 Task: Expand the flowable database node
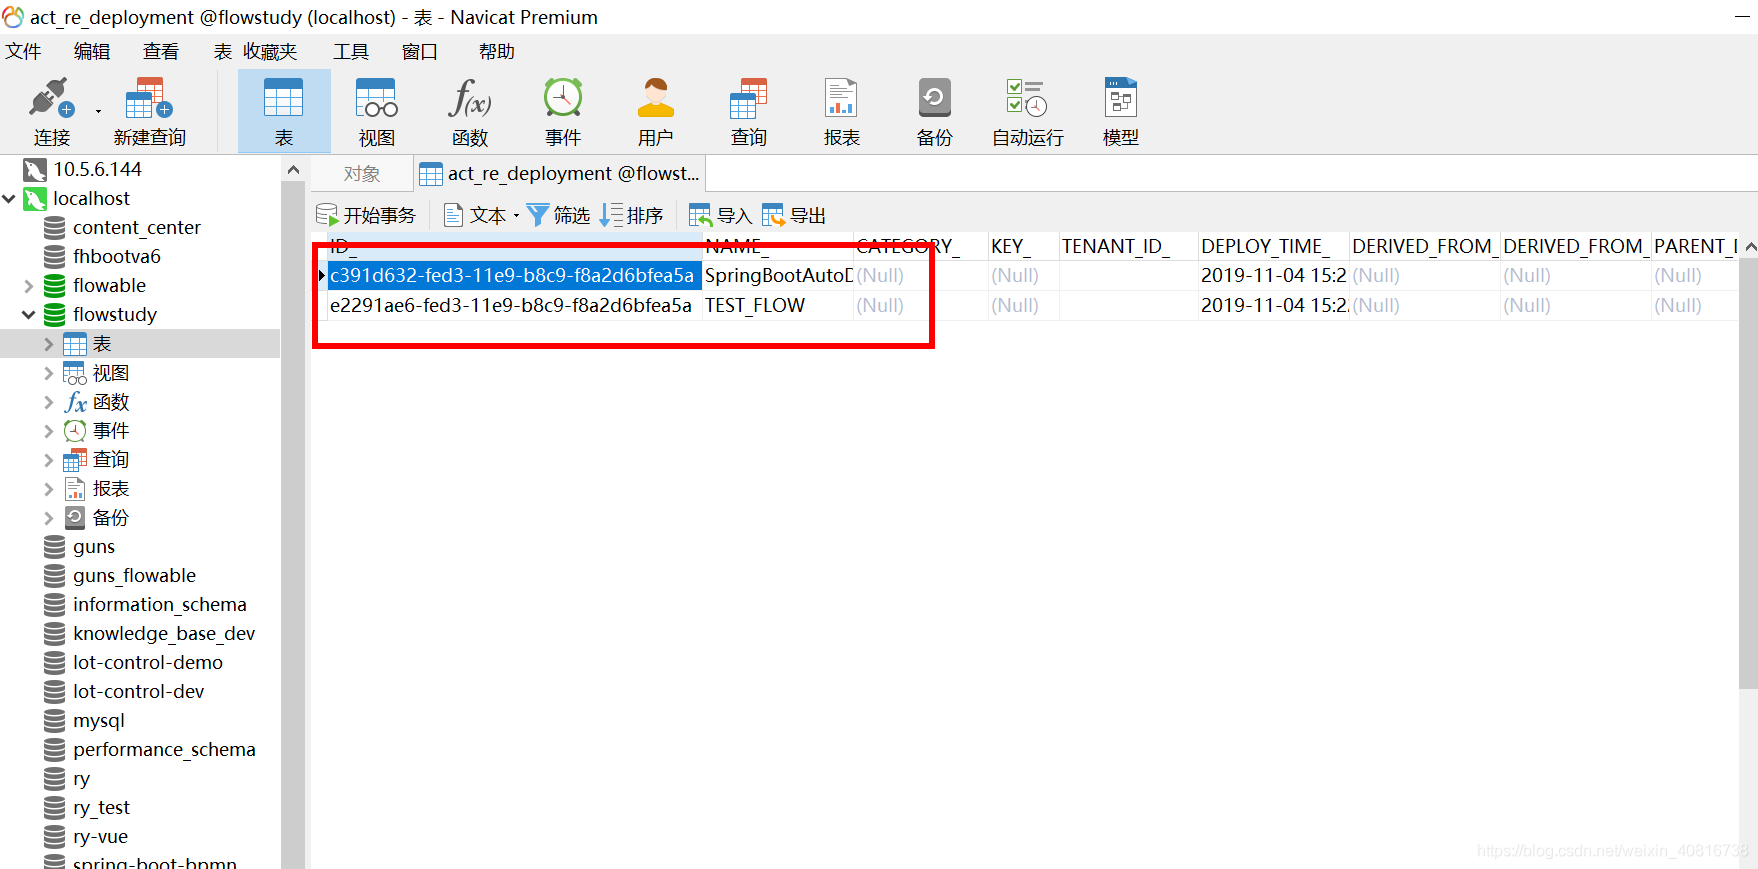coord(29,286)
